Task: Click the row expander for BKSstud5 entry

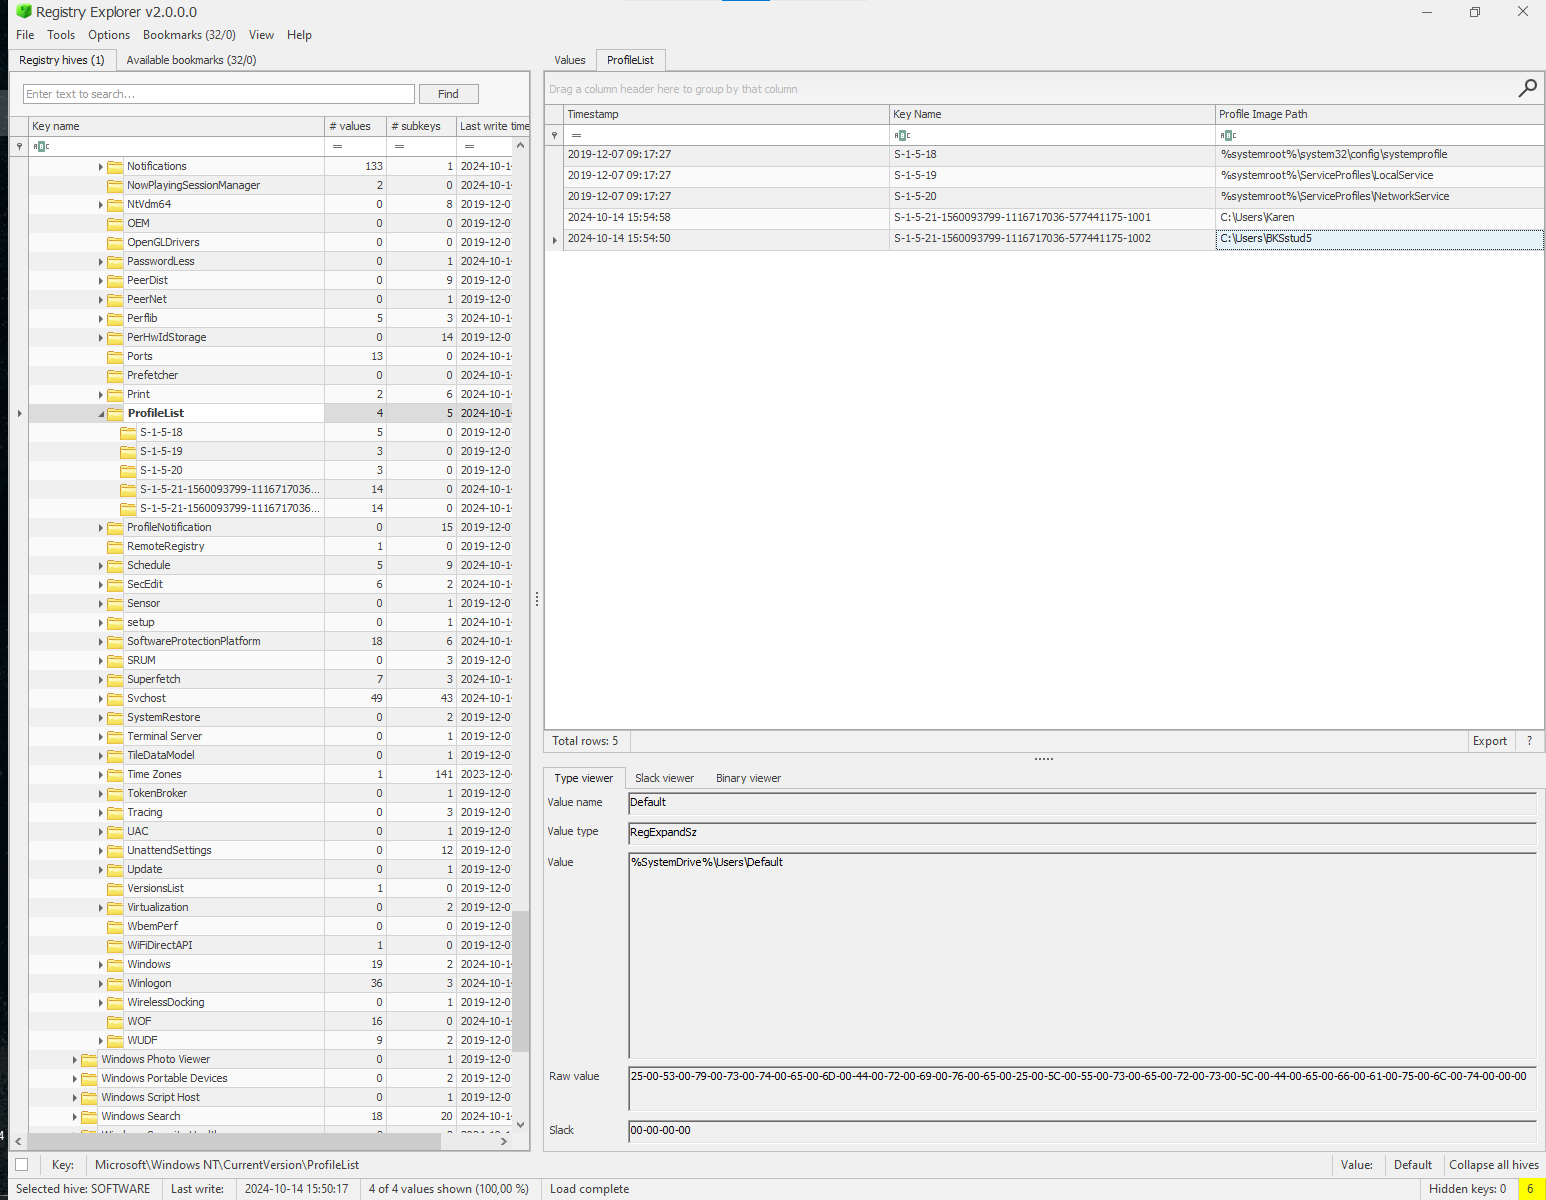Action: click(555, 240)
